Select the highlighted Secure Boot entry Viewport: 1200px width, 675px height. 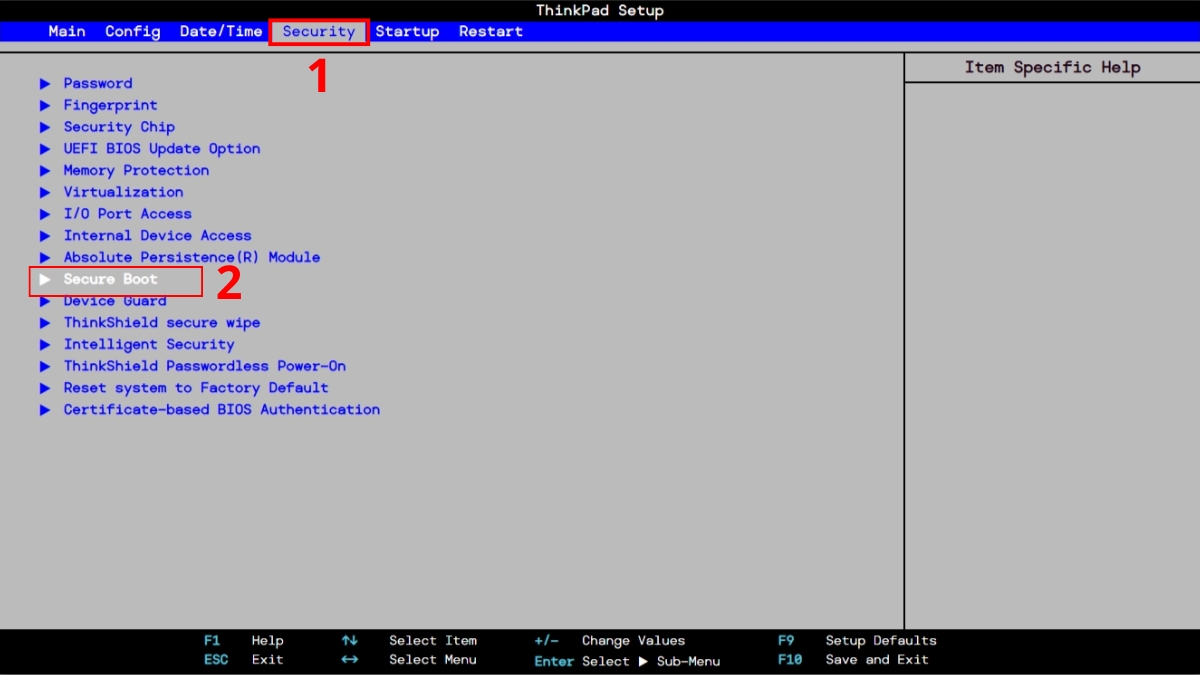pyautogui.click(x=110, y=279)
